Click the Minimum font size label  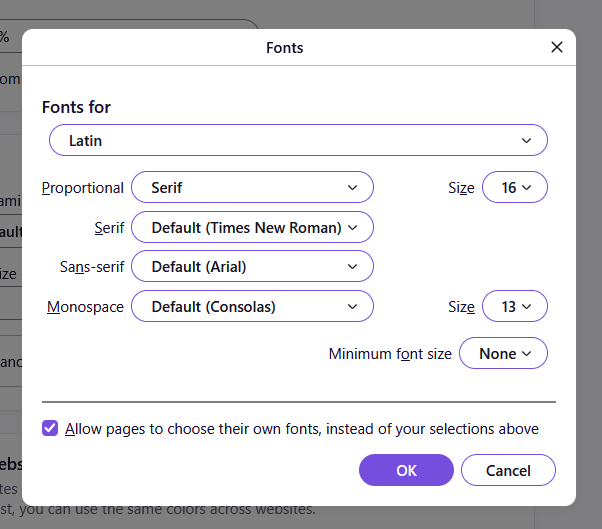pyautogui.click(x=390, y=354)
